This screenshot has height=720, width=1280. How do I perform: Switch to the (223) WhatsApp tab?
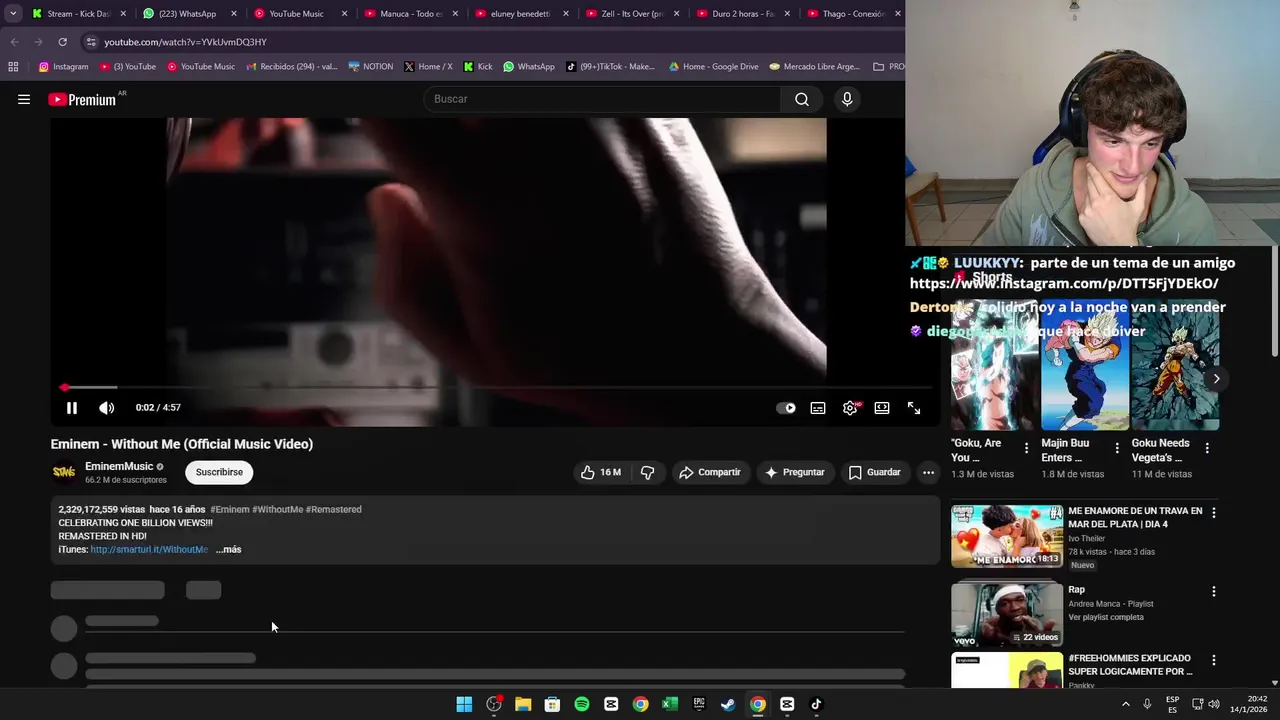(189, 14)
